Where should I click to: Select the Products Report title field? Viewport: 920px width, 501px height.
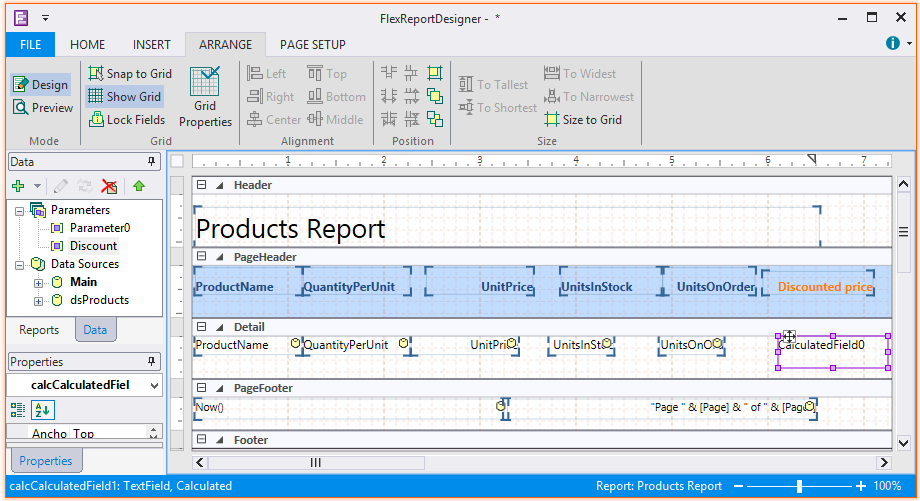click(290, 229)
